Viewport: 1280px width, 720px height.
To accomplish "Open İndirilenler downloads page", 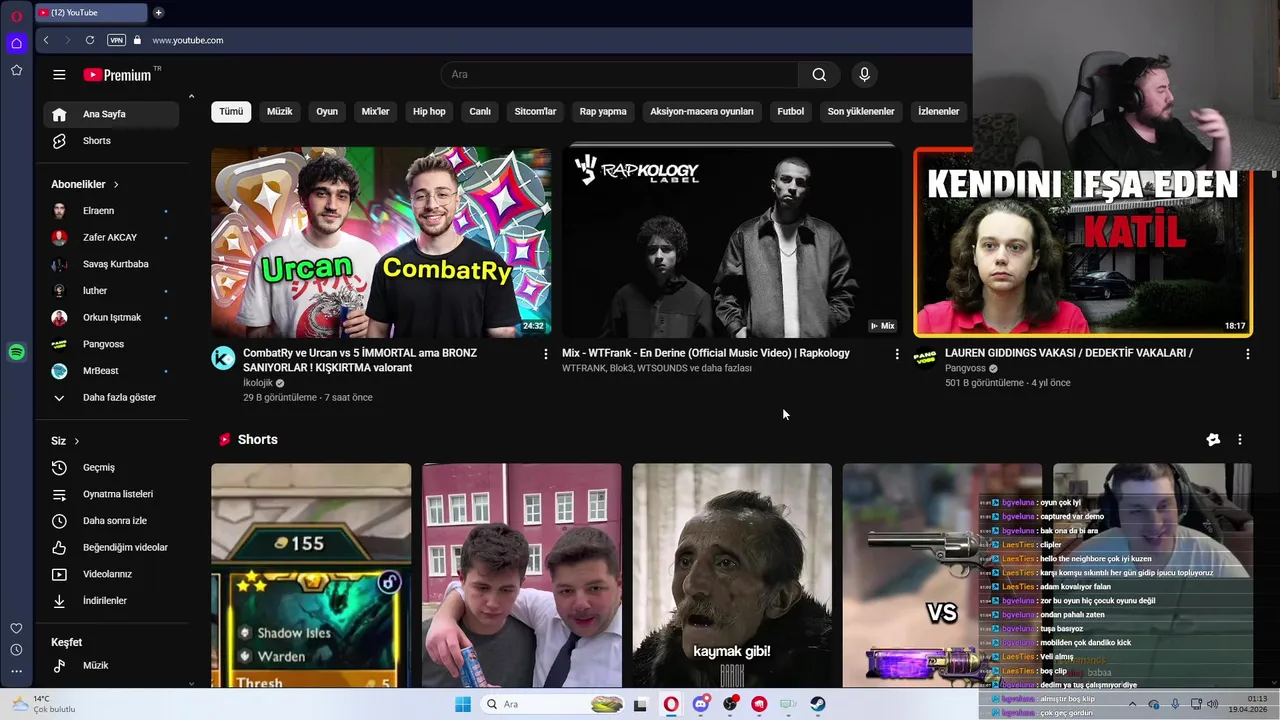I will pos(111,601).
